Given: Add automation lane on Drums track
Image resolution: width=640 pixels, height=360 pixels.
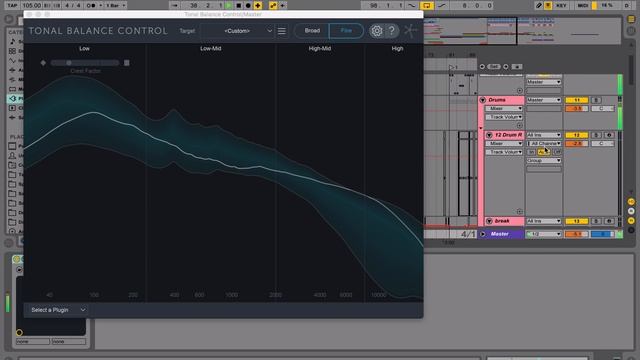Looking at the screenshot, I should (519, 125).
